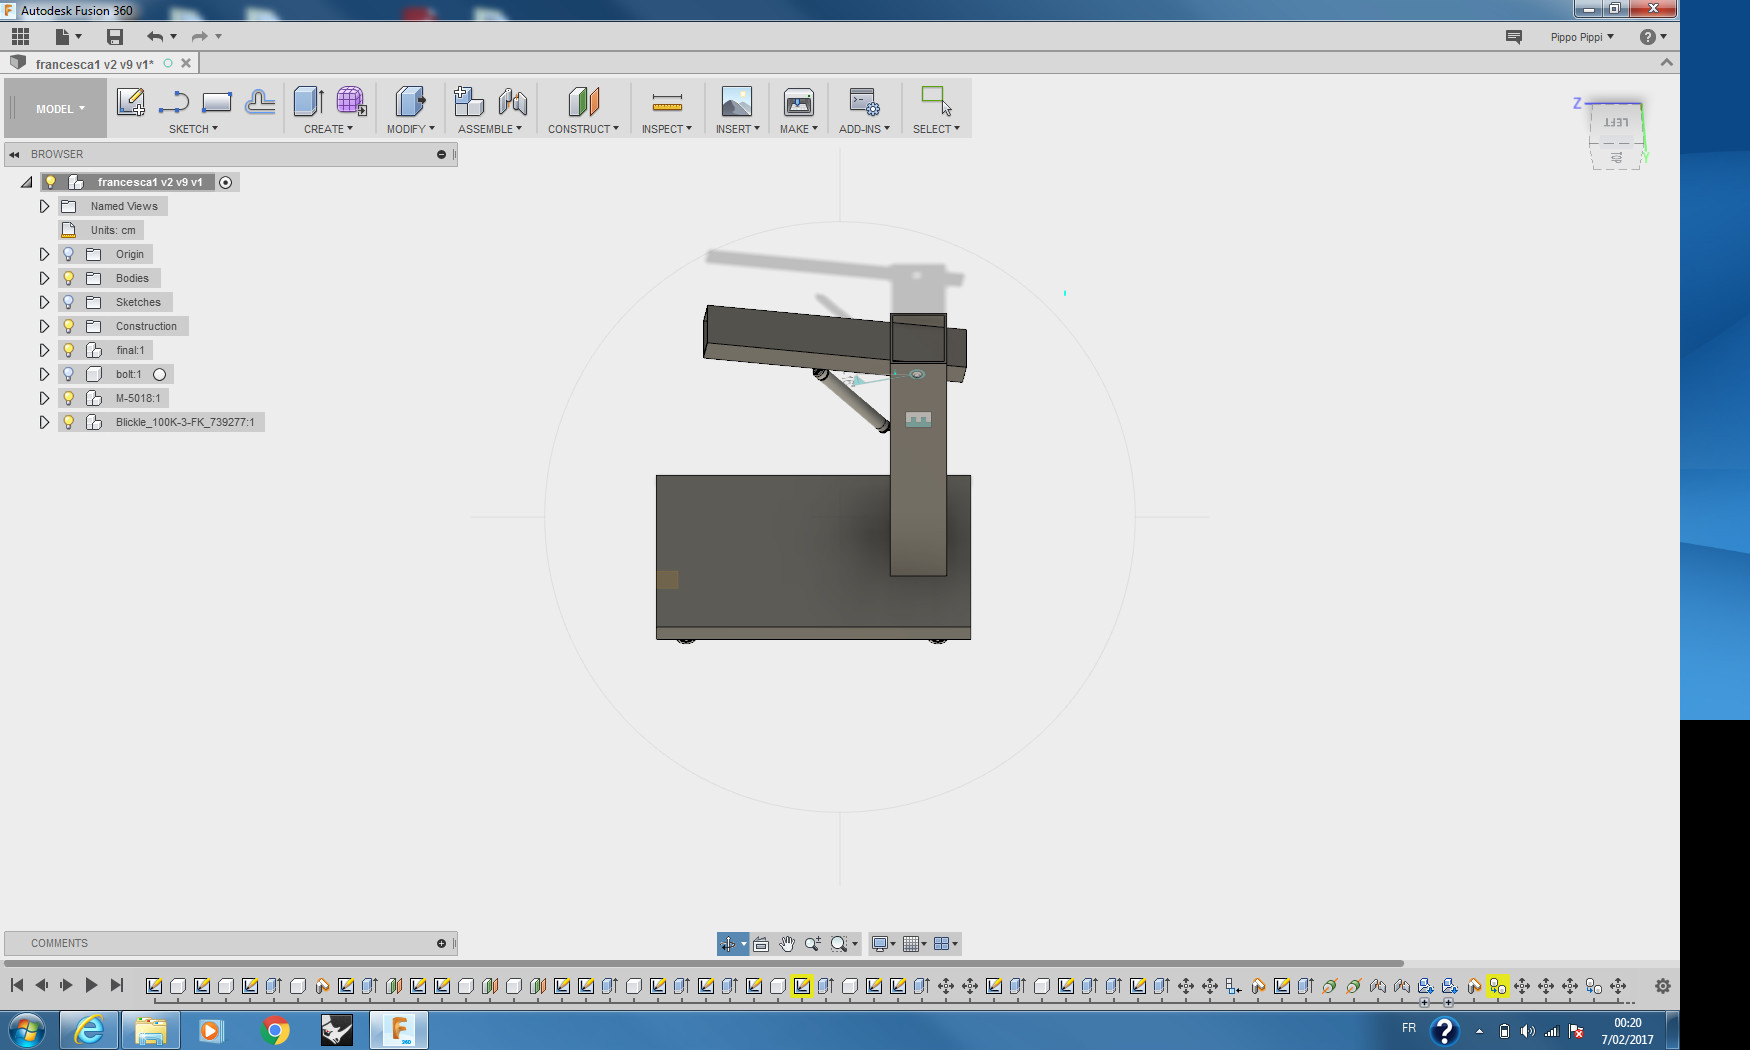Screen dimensions: 1750x1050
Task: Expand the Named Views tree node
Action: tap(44, 206)
